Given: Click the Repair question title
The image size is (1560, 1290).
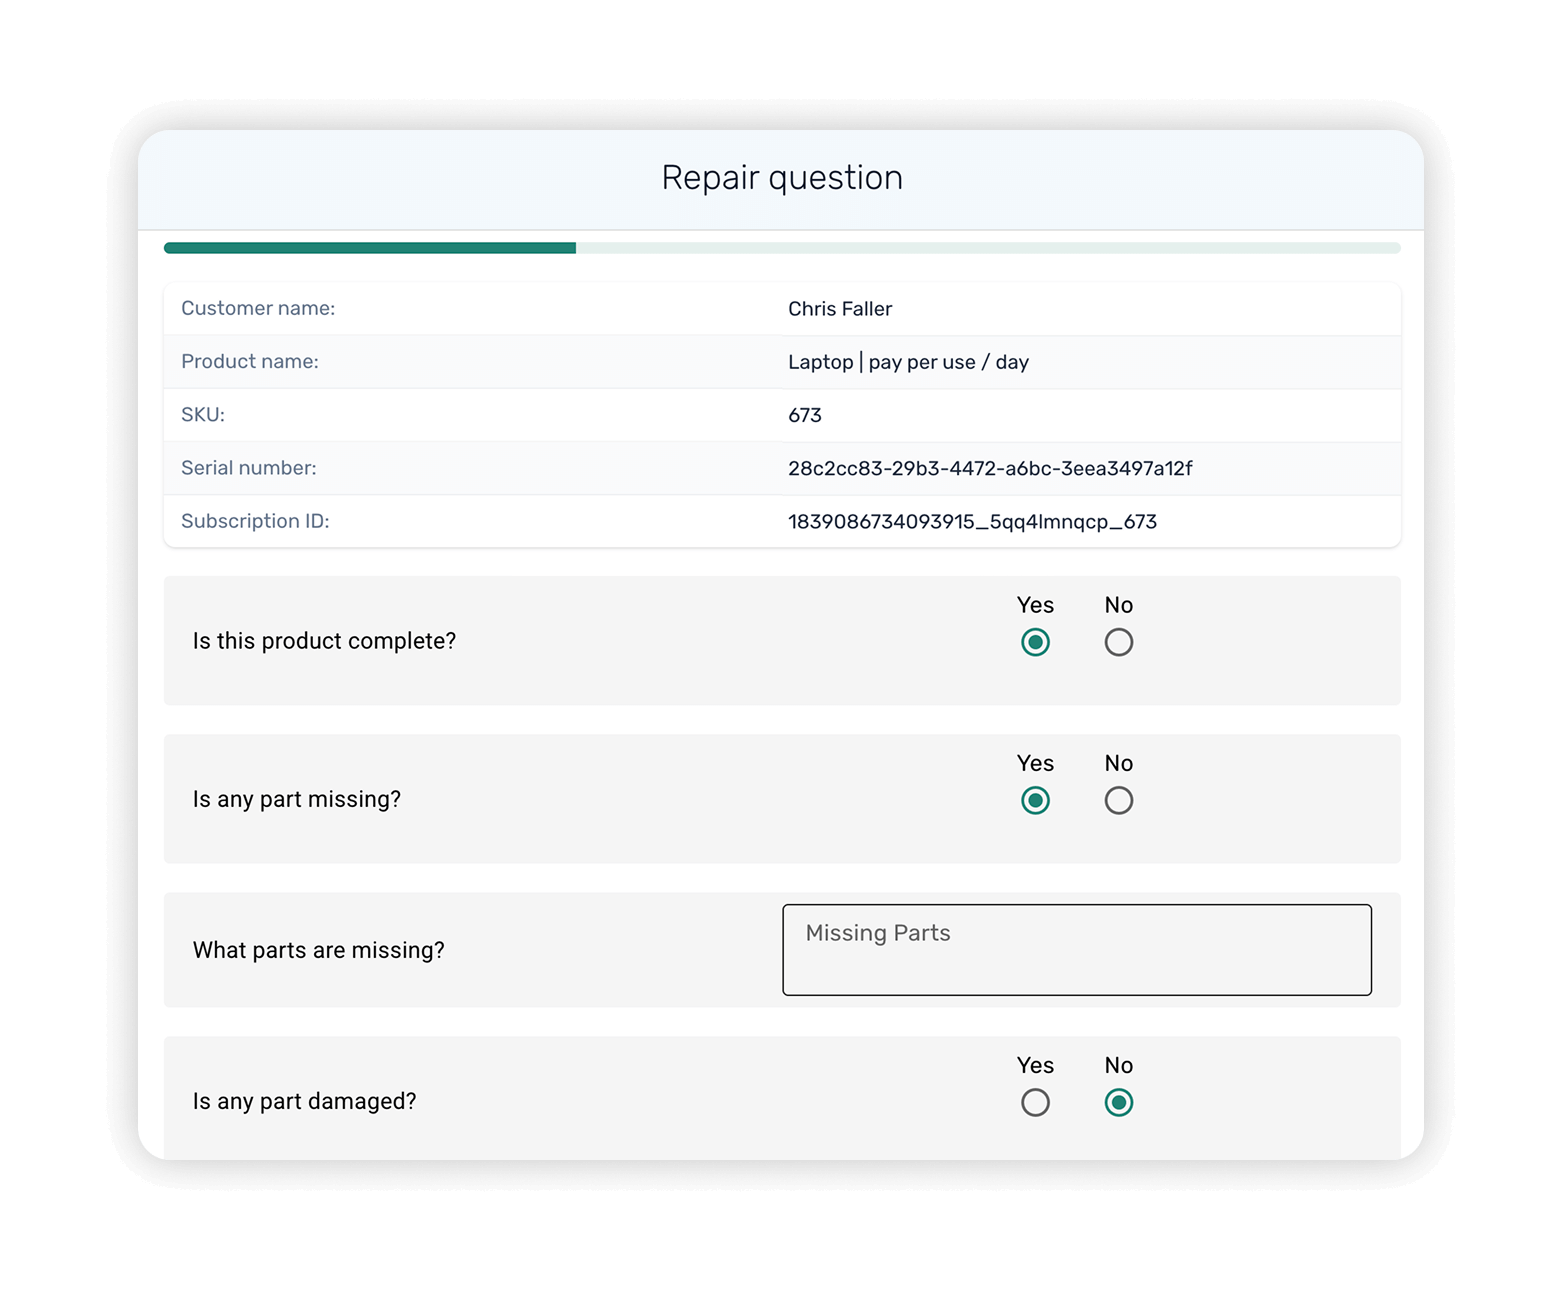Looking at the screenshot, I should [781, 177].
